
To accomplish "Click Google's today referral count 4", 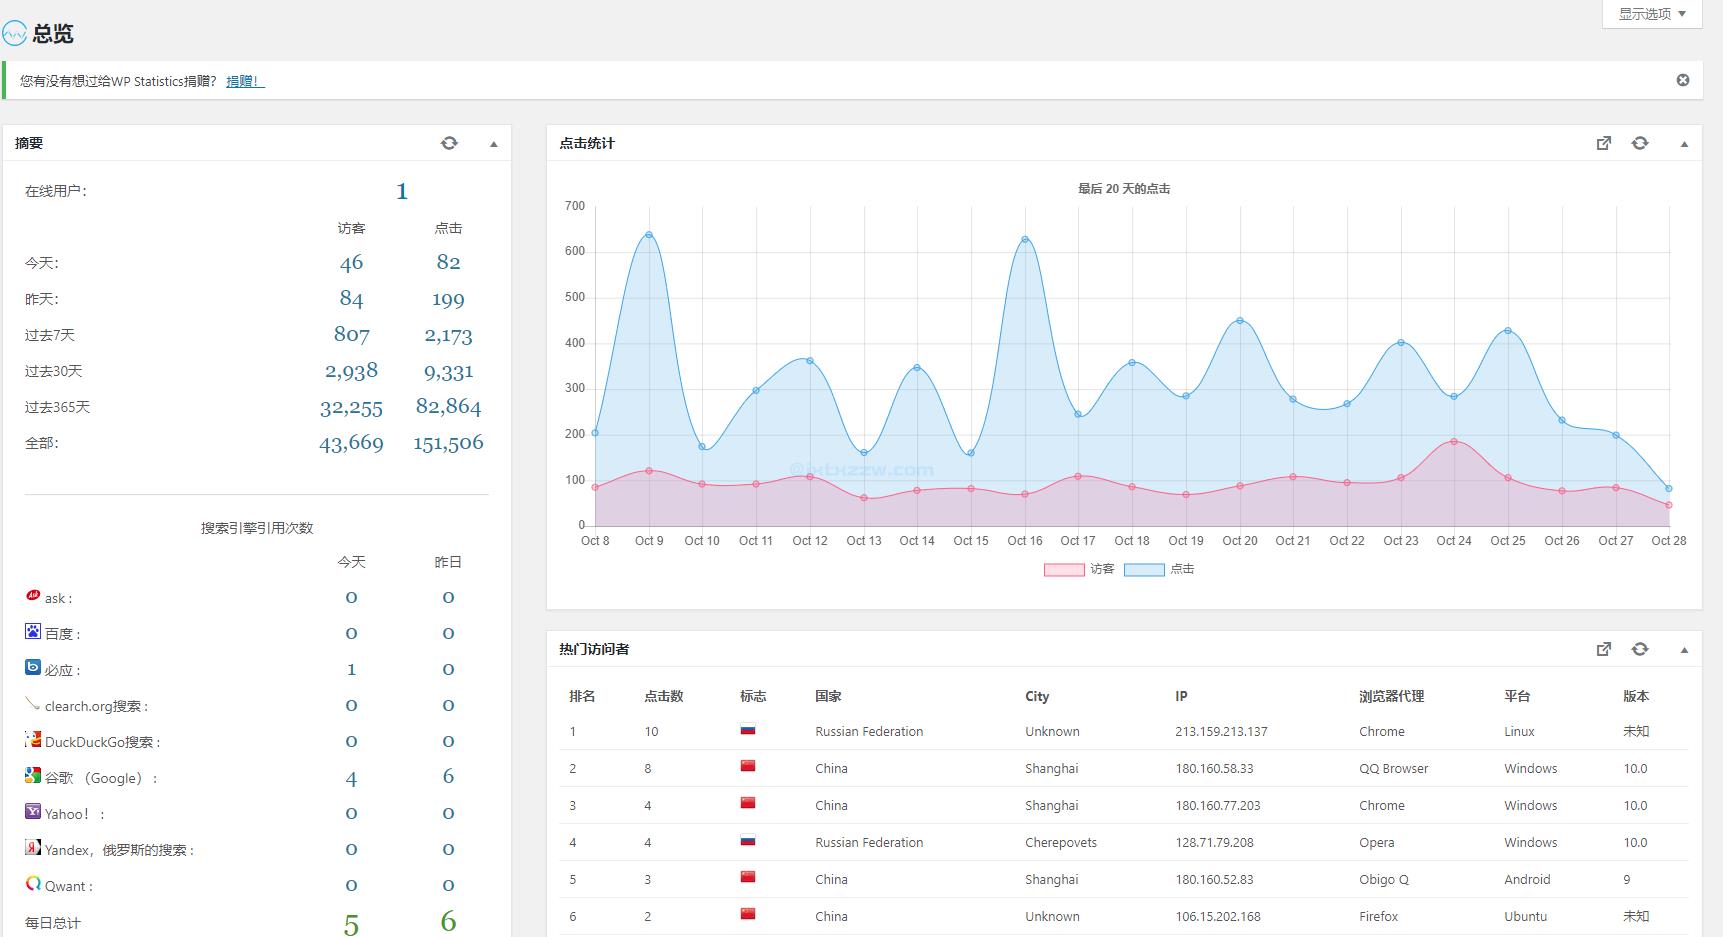I will click(x=351, y=778).
